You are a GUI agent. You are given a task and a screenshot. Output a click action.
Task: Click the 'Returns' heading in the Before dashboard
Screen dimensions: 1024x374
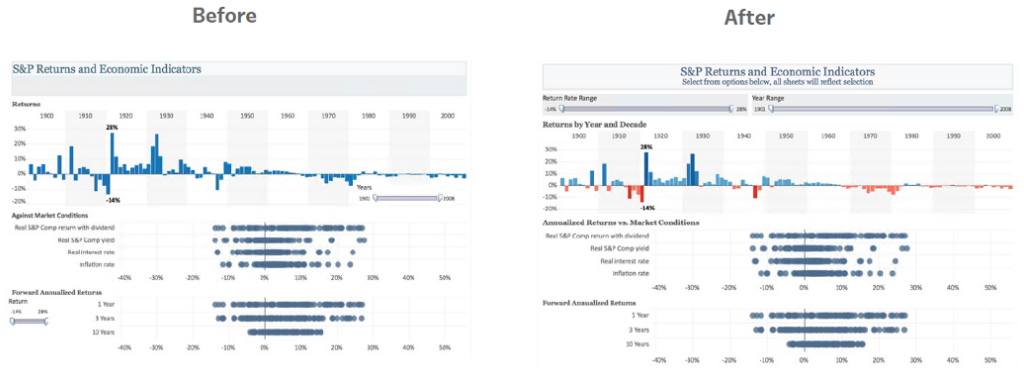coord(26,104)
